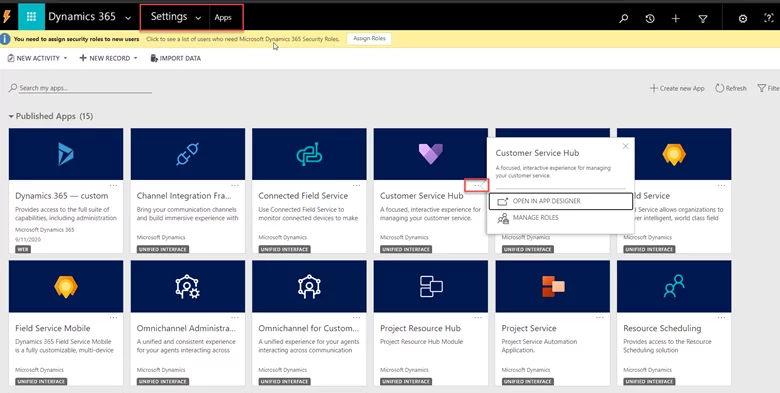Click the Import Data button
Image resolution: width=780 pixels, height=393 pixels.
coord(176,58)
